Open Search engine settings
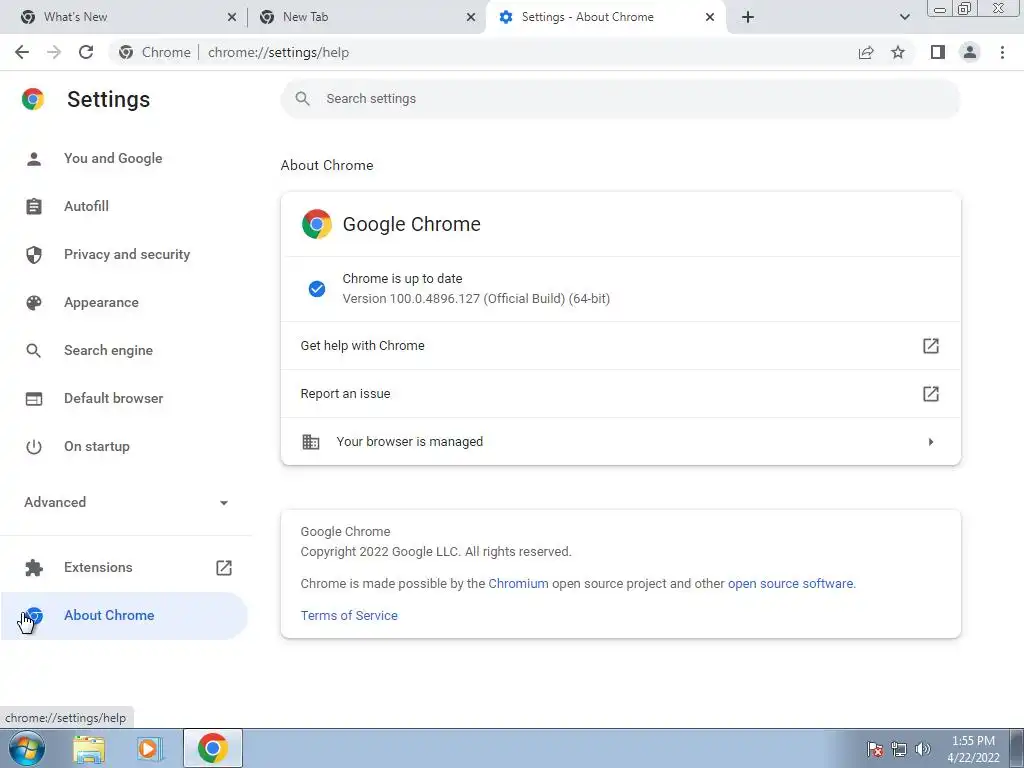 pyautogui.click(x=124, y=351)
